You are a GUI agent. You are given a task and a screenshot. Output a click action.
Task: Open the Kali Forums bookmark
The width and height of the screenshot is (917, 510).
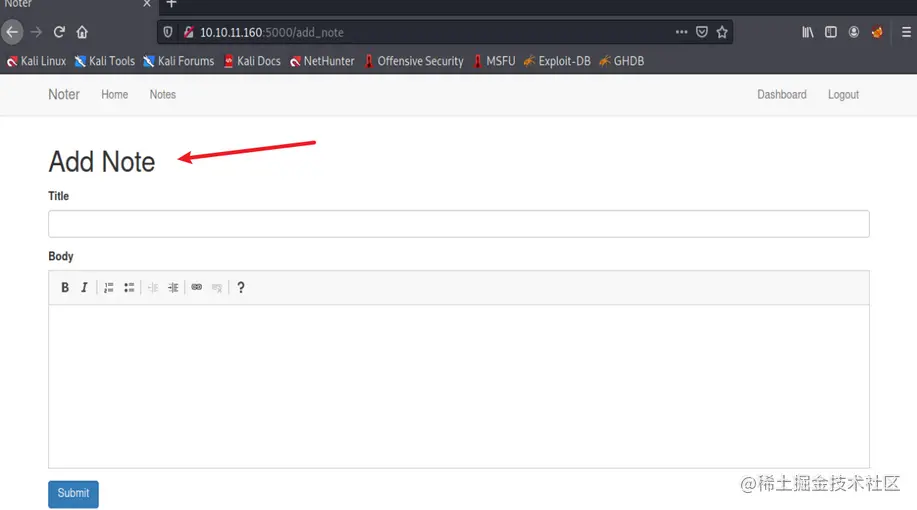179,61
